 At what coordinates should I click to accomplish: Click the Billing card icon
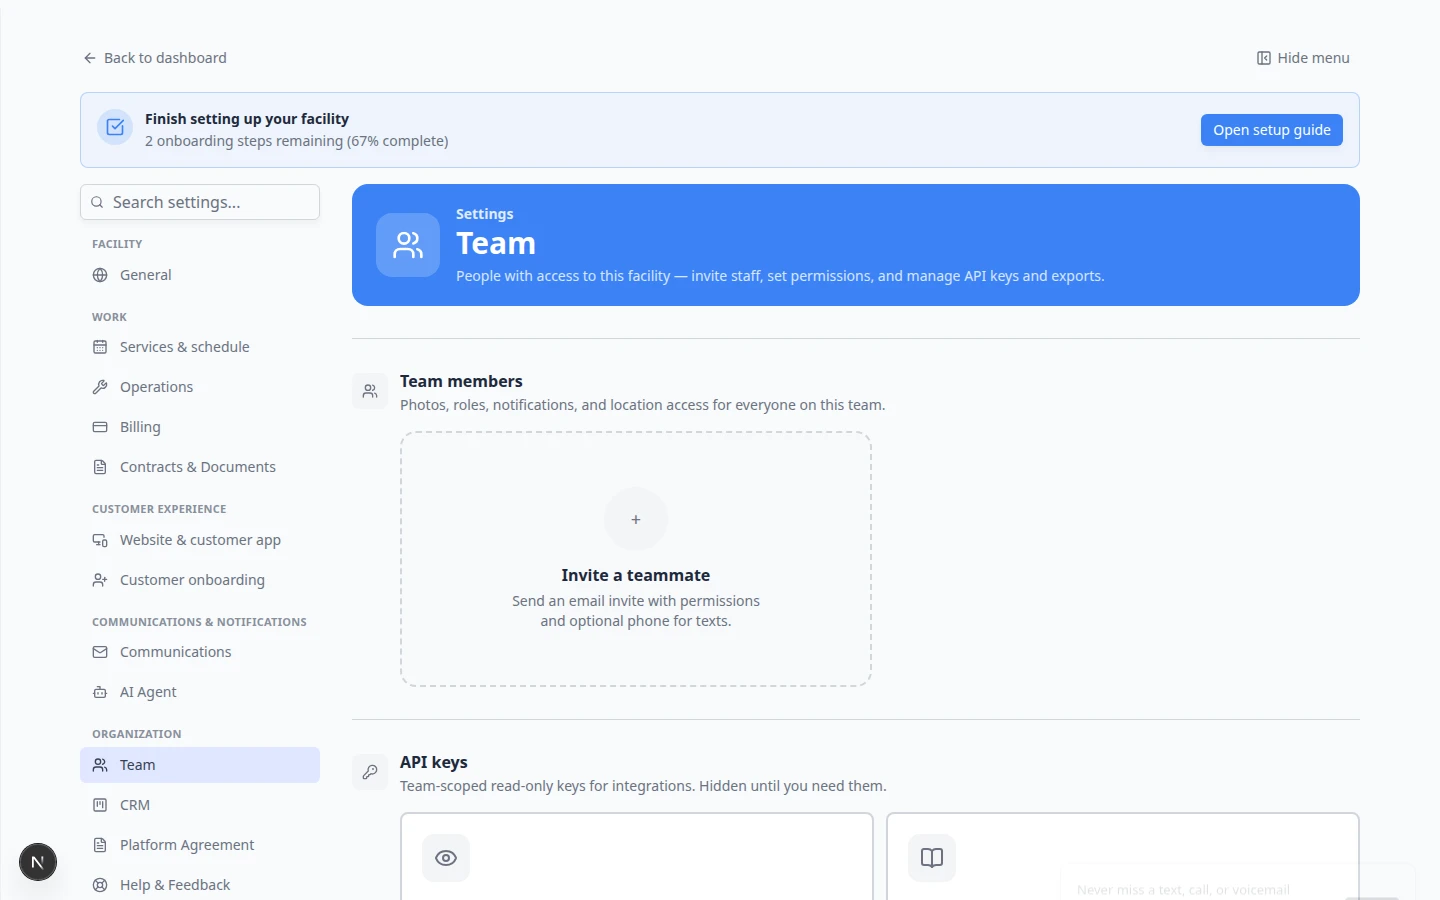coord(100,427)
